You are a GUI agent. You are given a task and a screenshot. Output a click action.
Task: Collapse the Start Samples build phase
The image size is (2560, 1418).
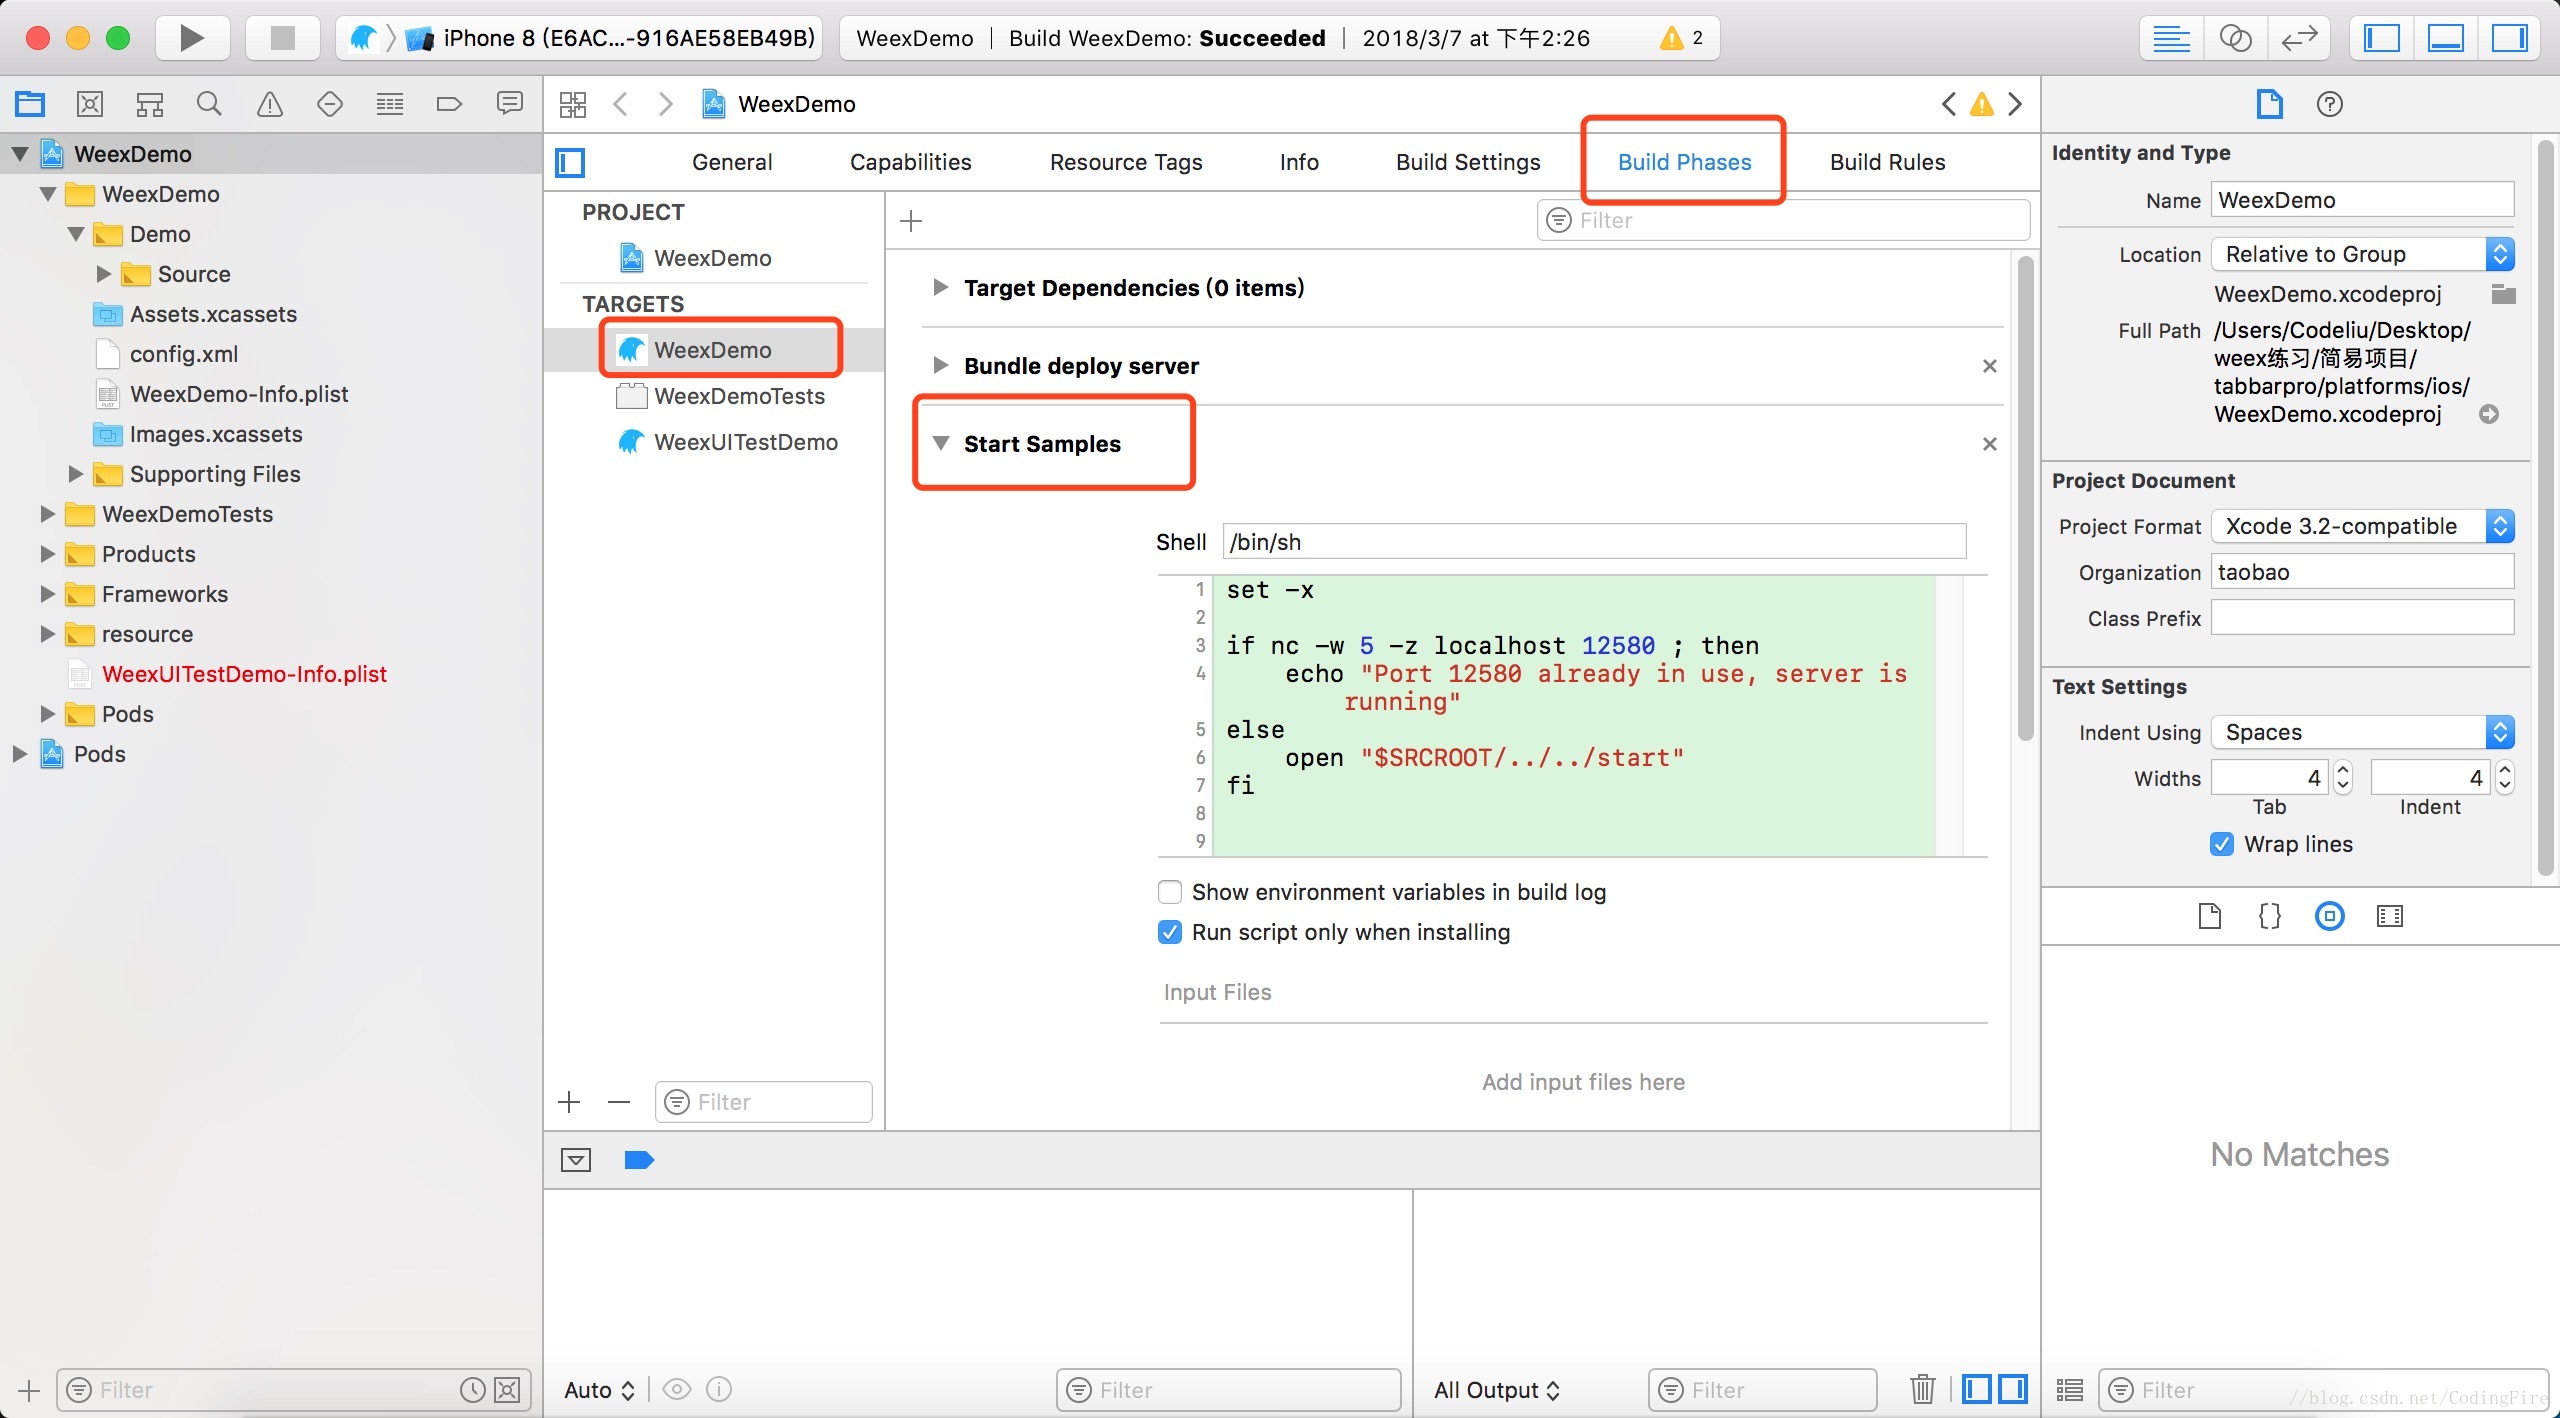pos(940,443)
